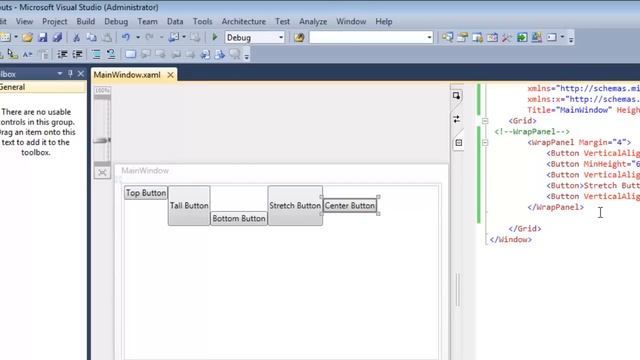Click the Find in Files icon
Image resolution: width=640 pixels, height=360 pixels.
[299, 38]
